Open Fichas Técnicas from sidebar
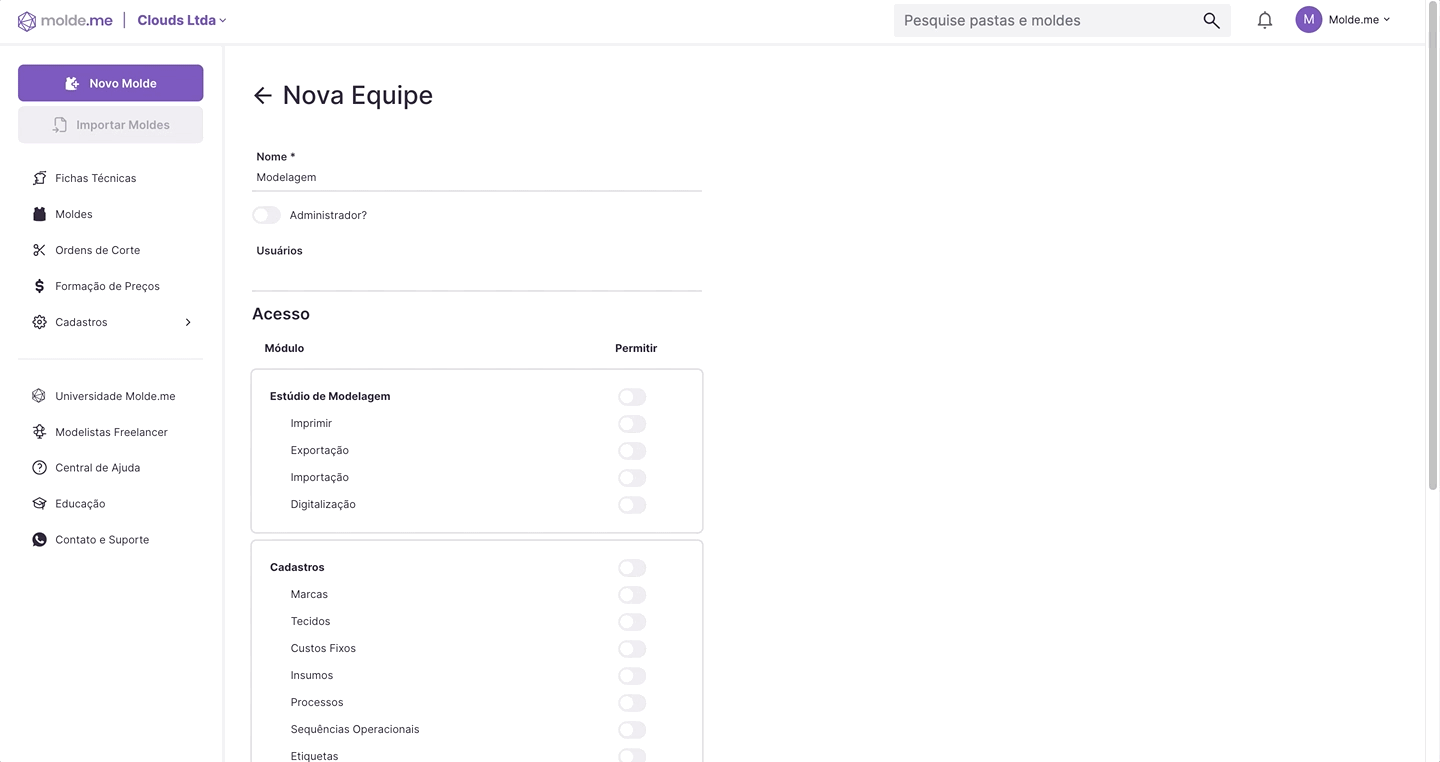1440x762 pixels. click(x=95, y=178)
